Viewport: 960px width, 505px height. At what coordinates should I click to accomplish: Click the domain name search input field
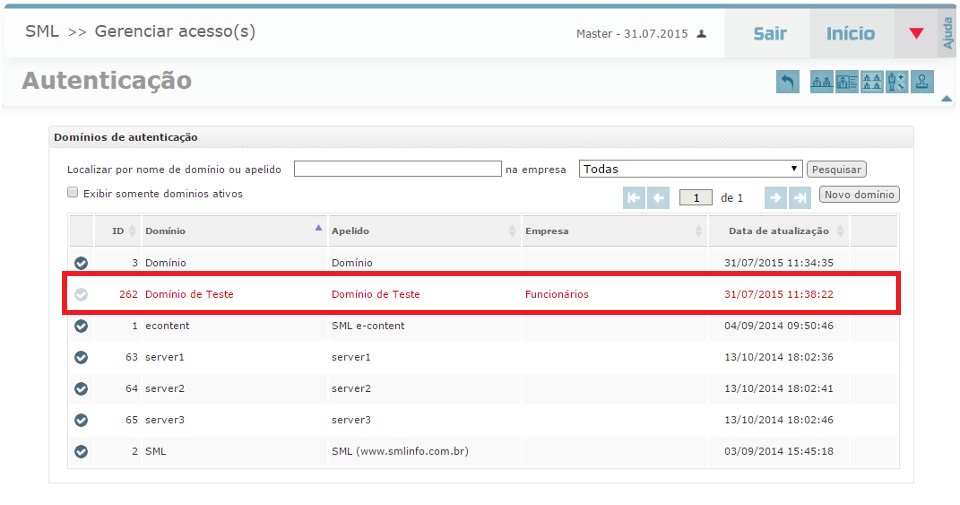tap(397, 169)
